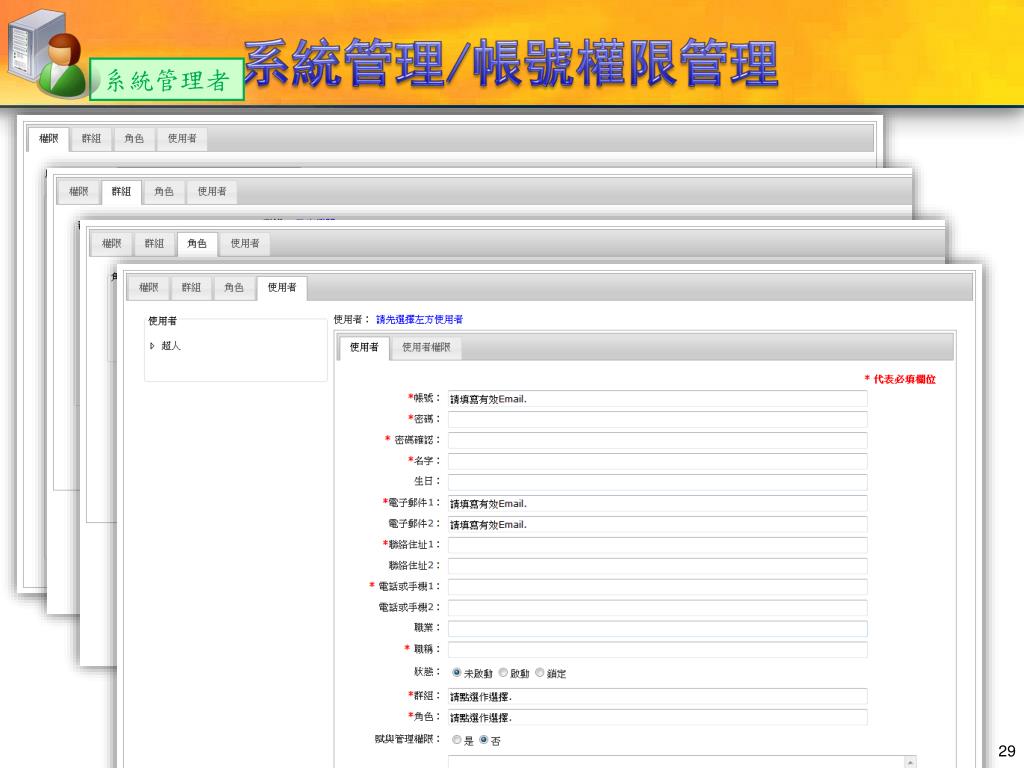Screen dimensions: 1024x768
Task: Click the 生日 input field
Action: click(x=658, y=482)
